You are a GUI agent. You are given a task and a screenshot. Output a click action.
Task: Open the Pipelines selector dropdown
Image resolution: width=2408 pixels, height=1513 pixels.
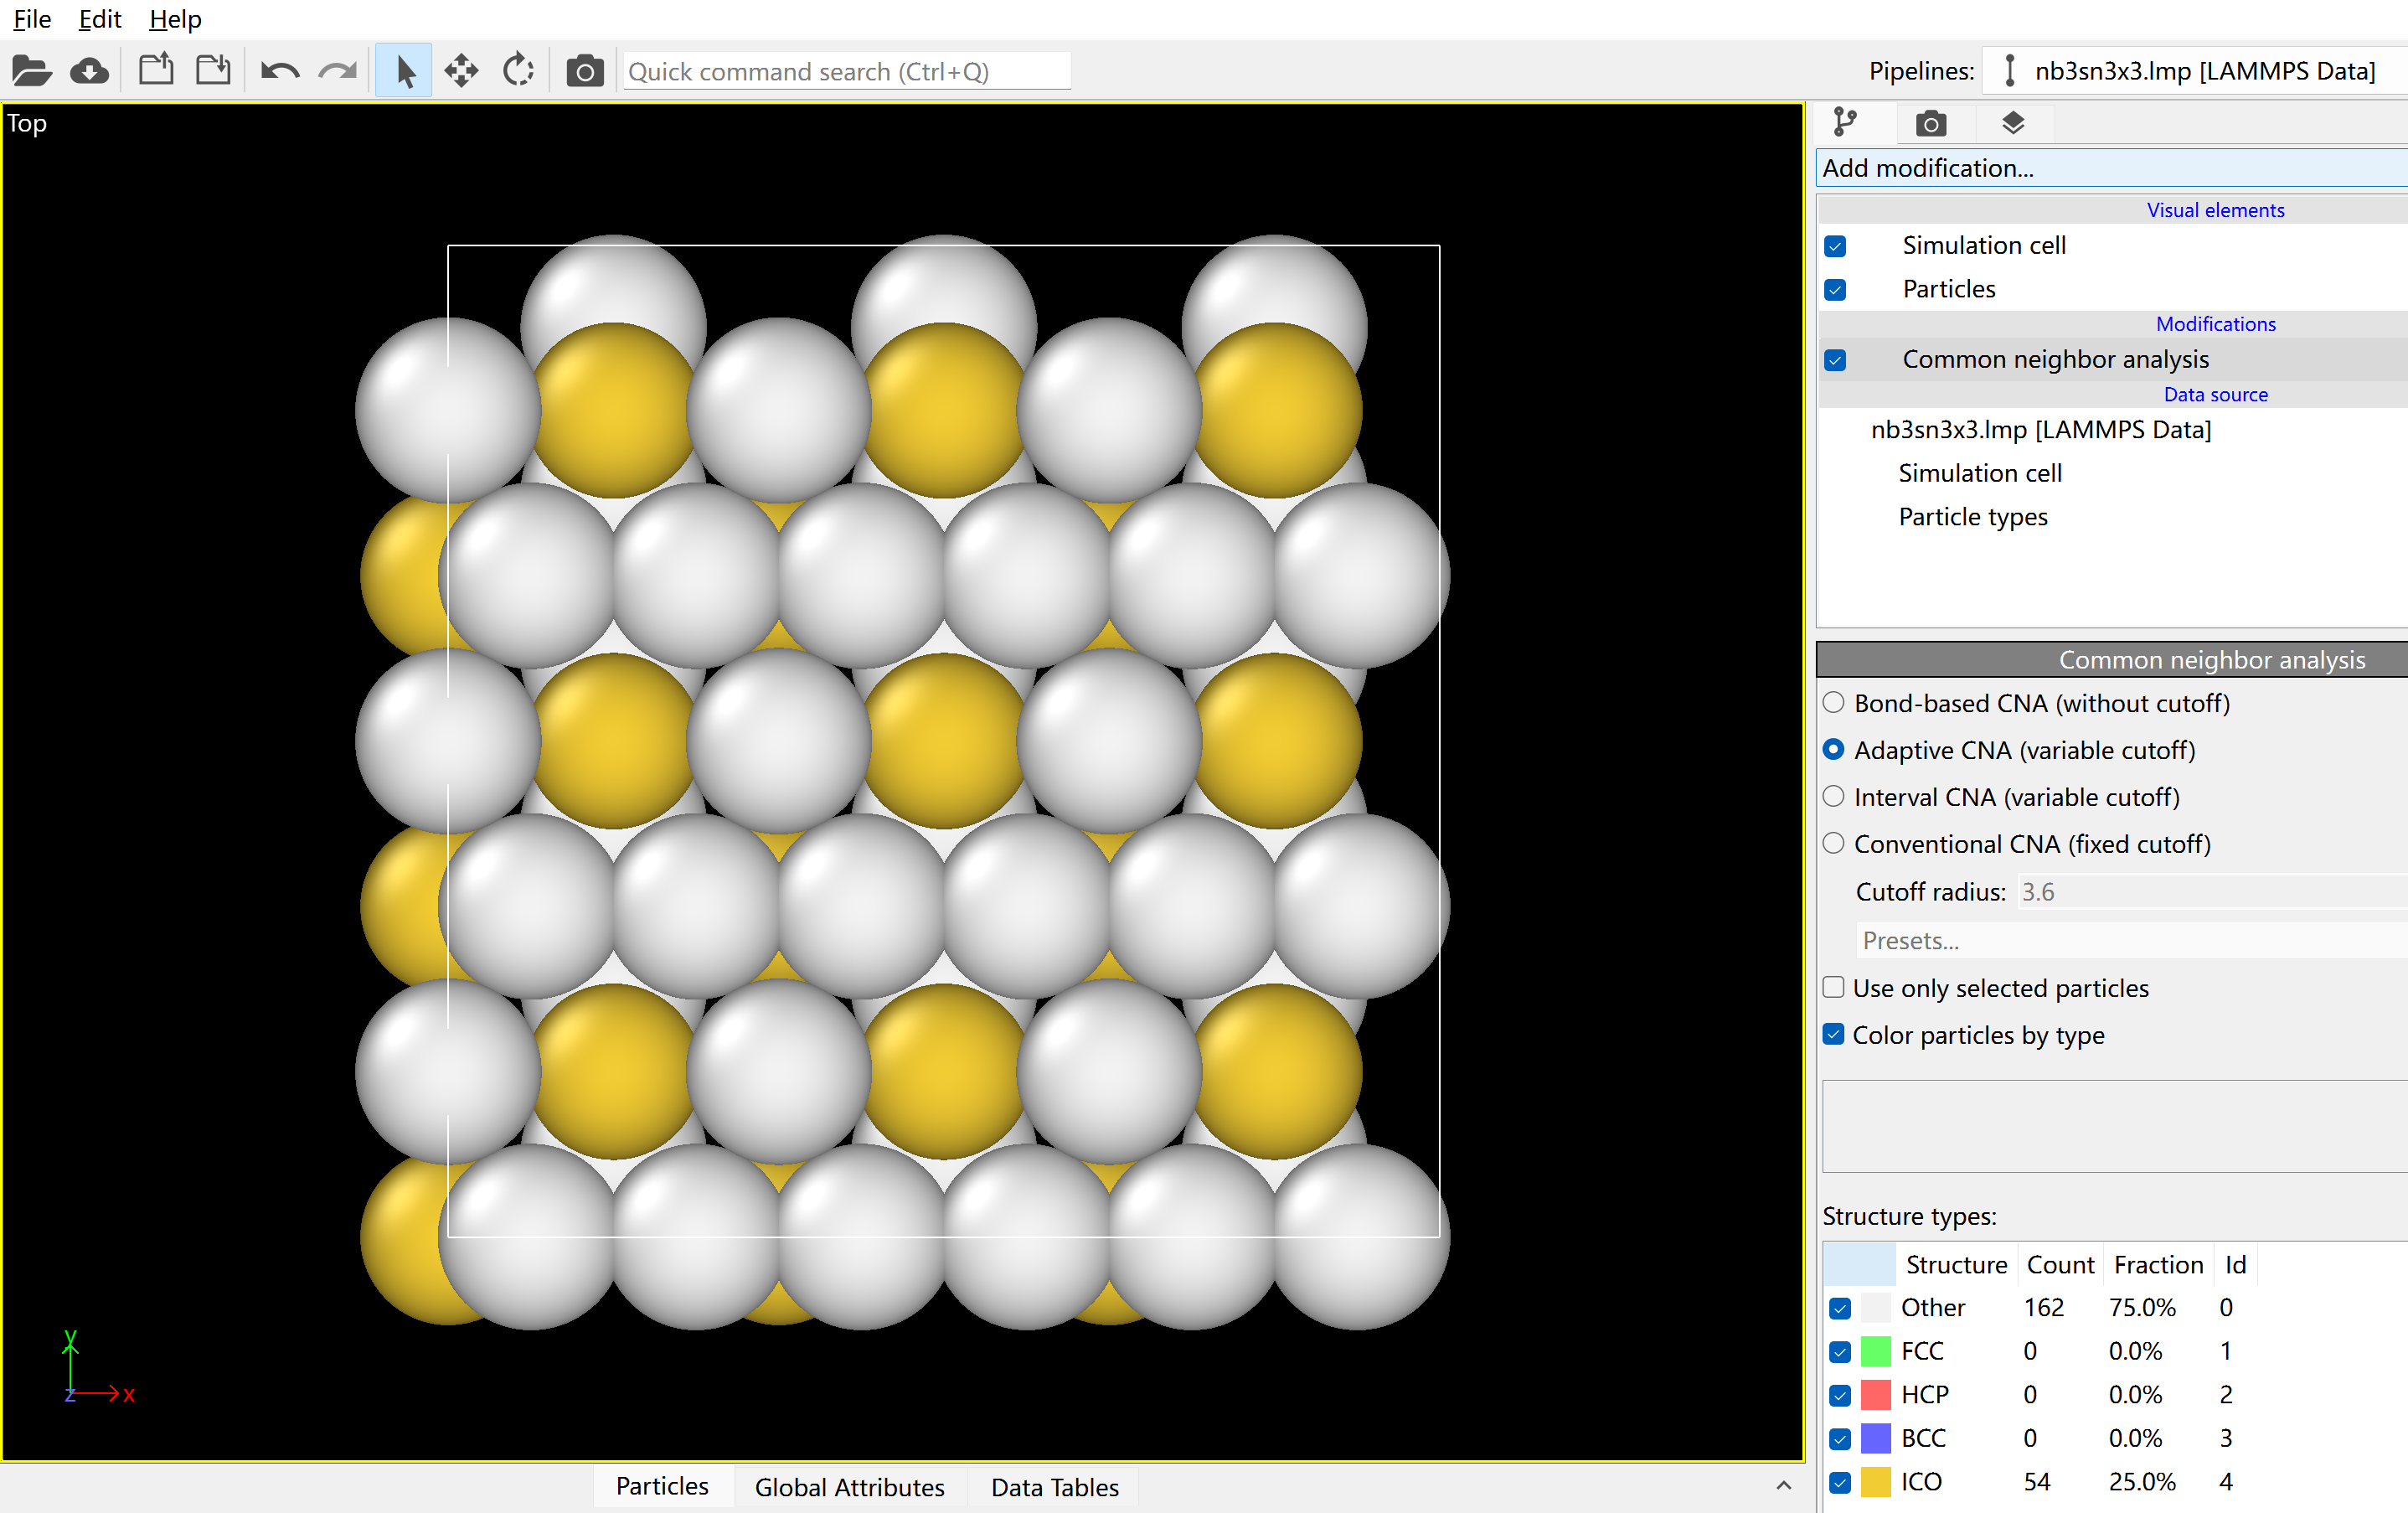click(2195, 71)
